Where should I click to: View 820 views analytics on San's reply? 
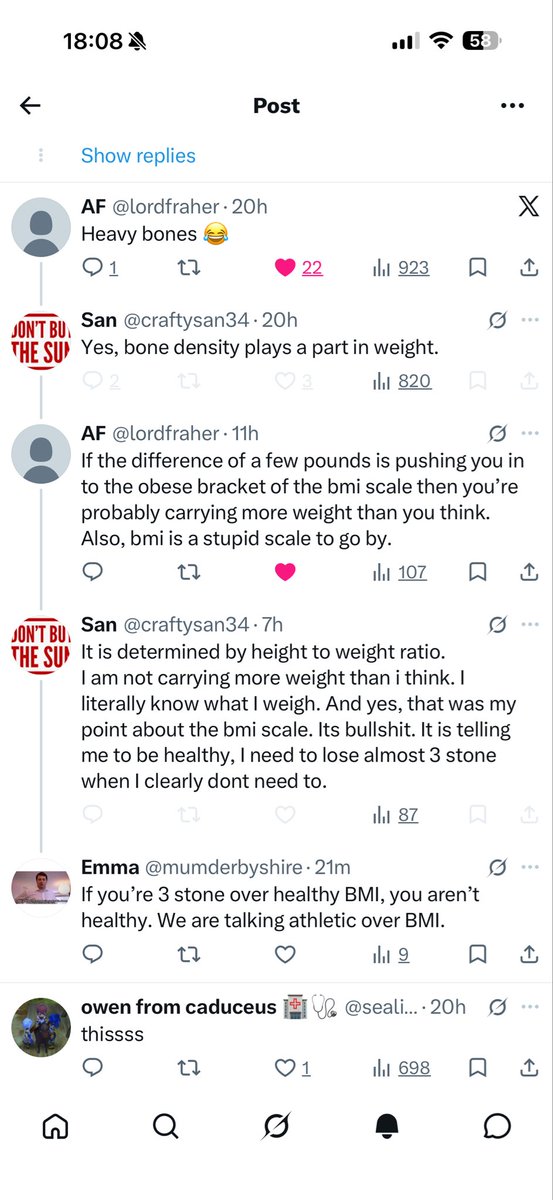[x=402, y=381]
